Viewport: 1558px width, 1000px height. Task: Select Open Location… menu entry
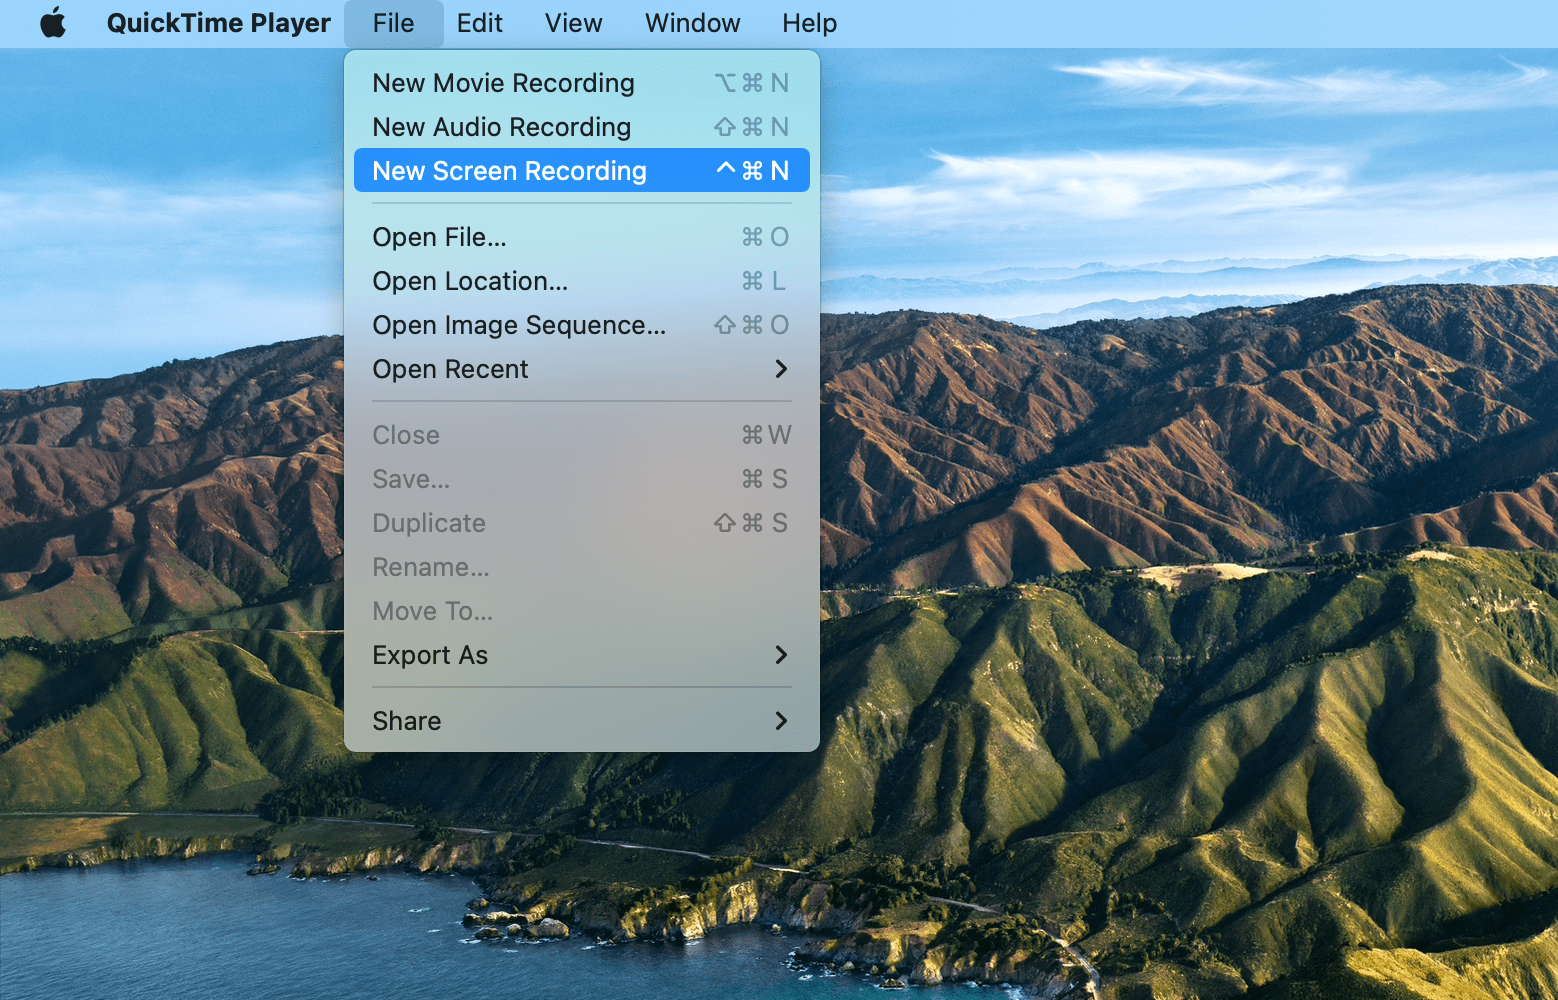tap(581, 281)
